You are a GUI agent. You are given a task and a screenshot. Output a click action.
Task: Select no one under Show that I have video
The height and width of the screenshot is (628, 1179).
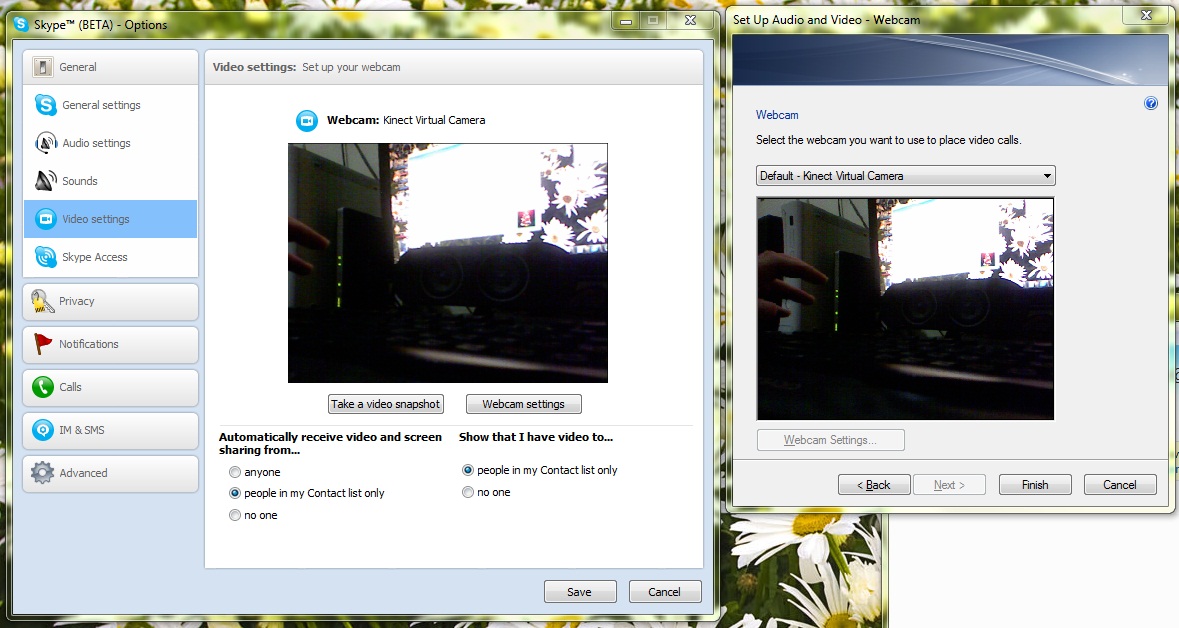468,493
